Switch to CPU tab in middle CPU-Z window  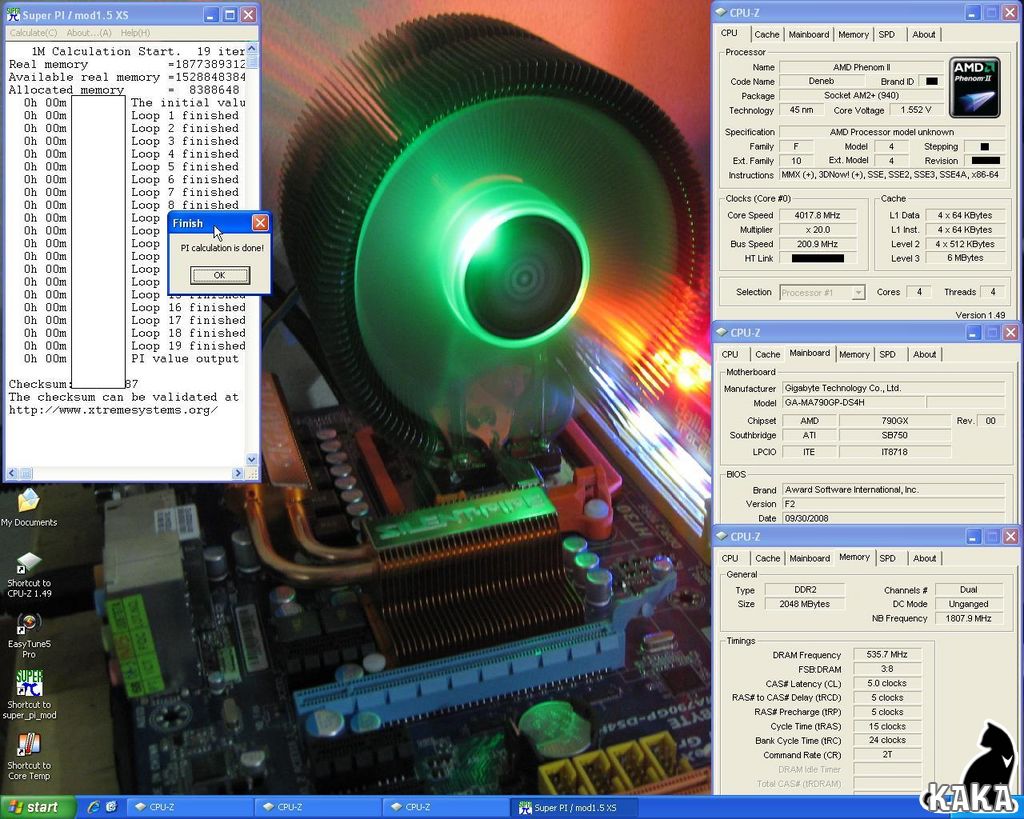[730, 355]
